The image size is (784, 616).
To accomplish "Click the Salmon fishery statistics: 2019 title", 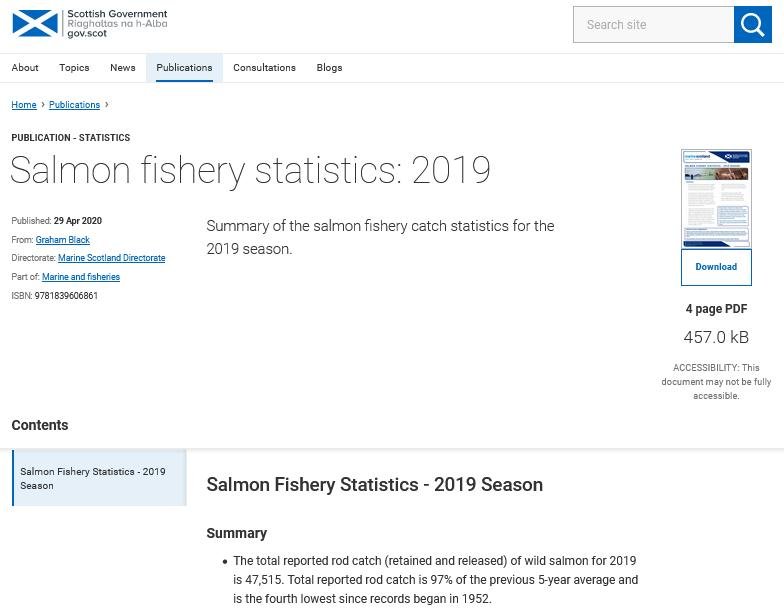I will 250,171.
